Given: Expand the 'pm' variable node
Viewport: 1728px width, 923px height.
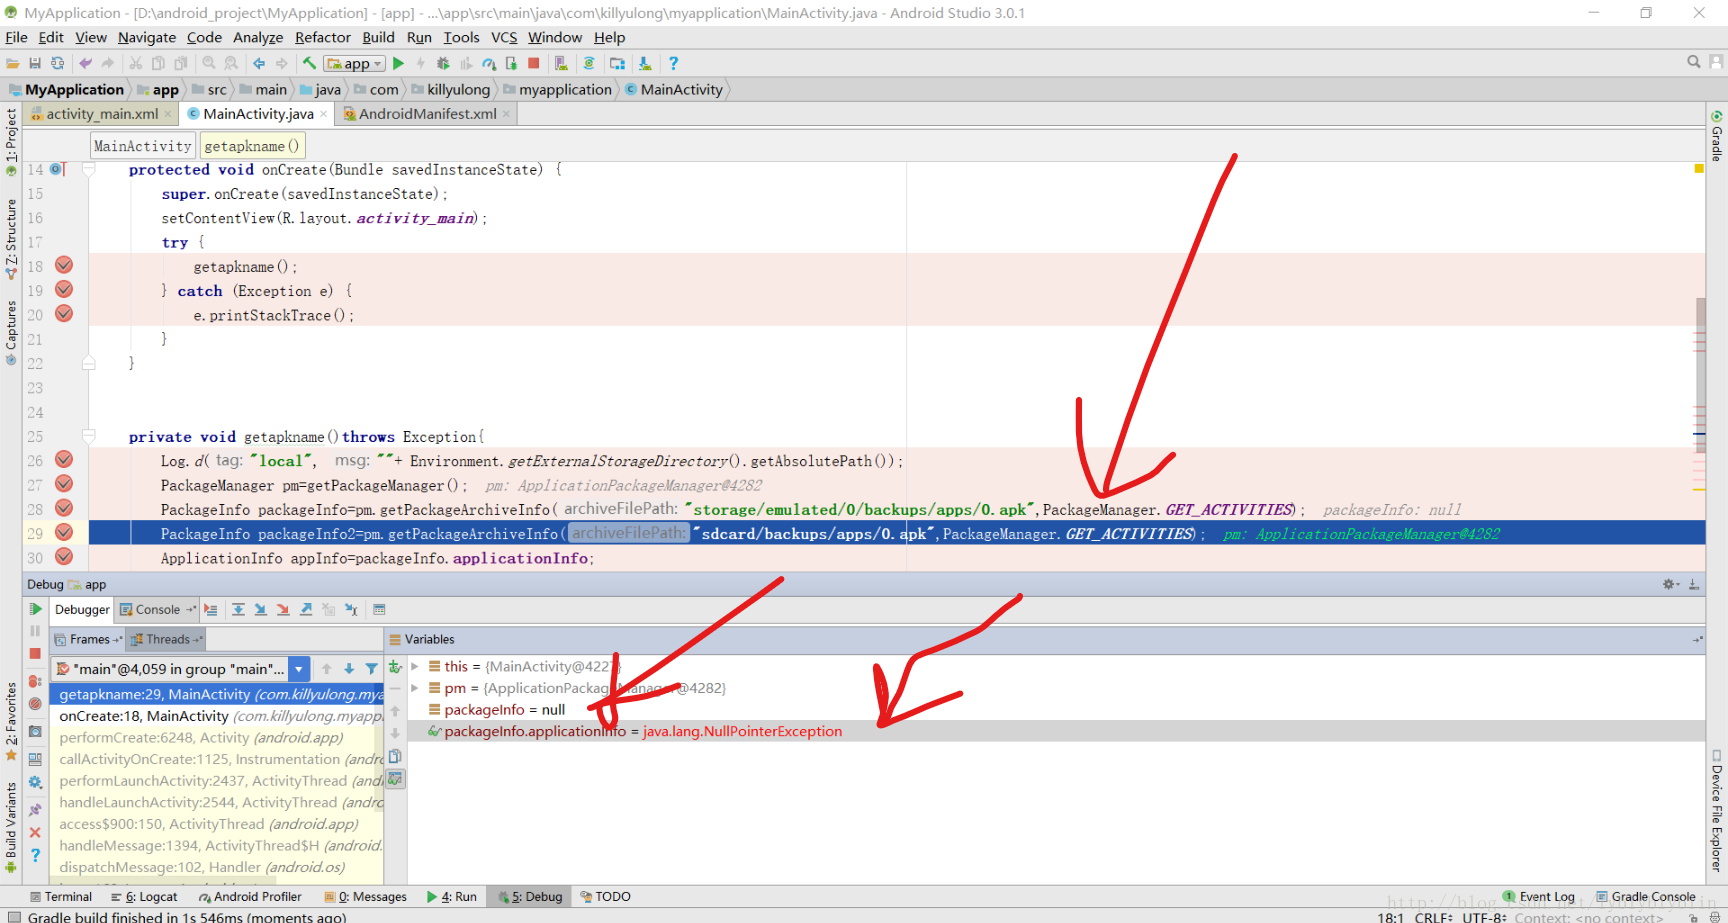Looking at the screenshot, I should coord(415,688).
